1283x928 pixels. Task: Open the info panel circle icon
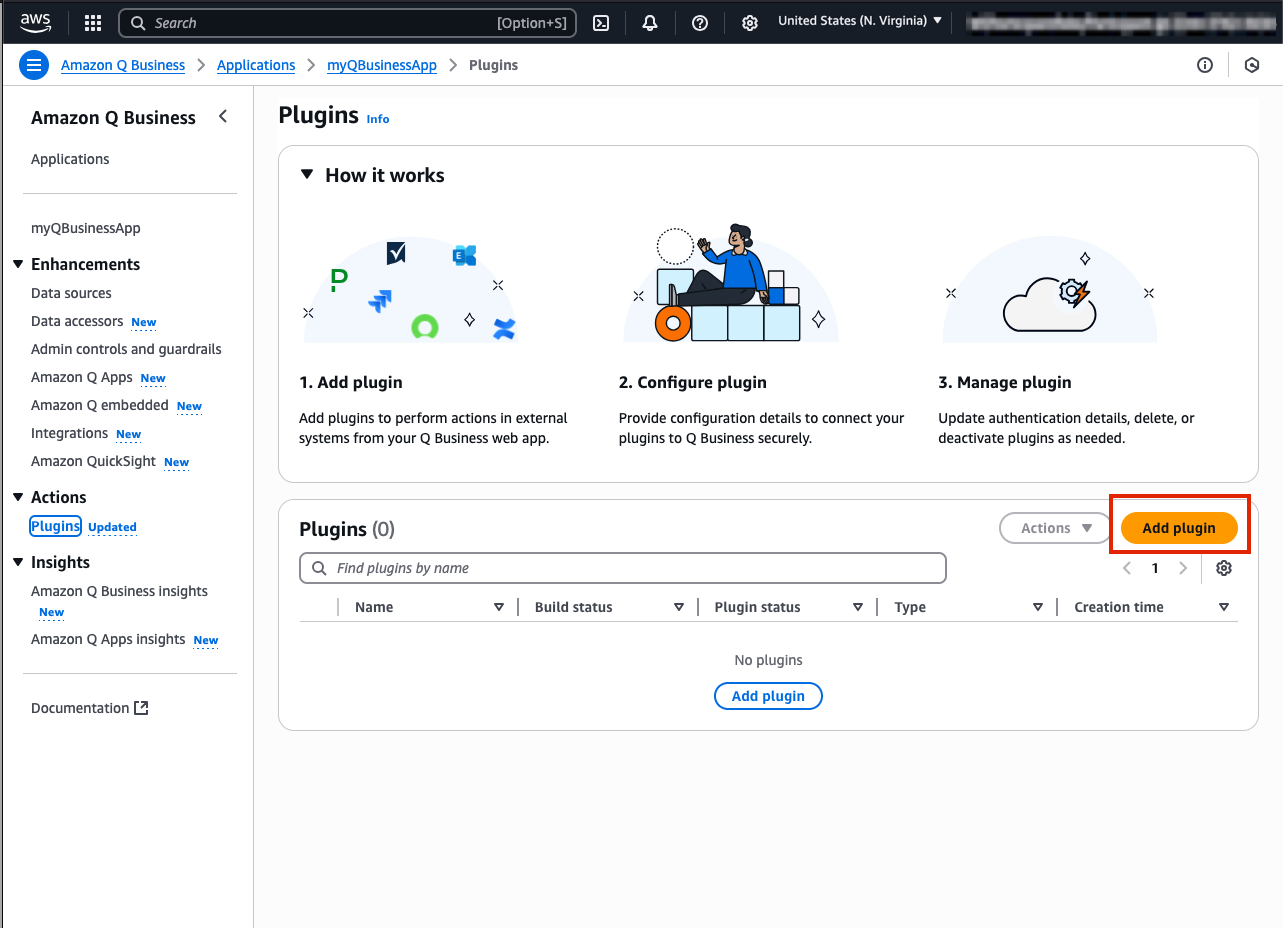coord(1205,66)
